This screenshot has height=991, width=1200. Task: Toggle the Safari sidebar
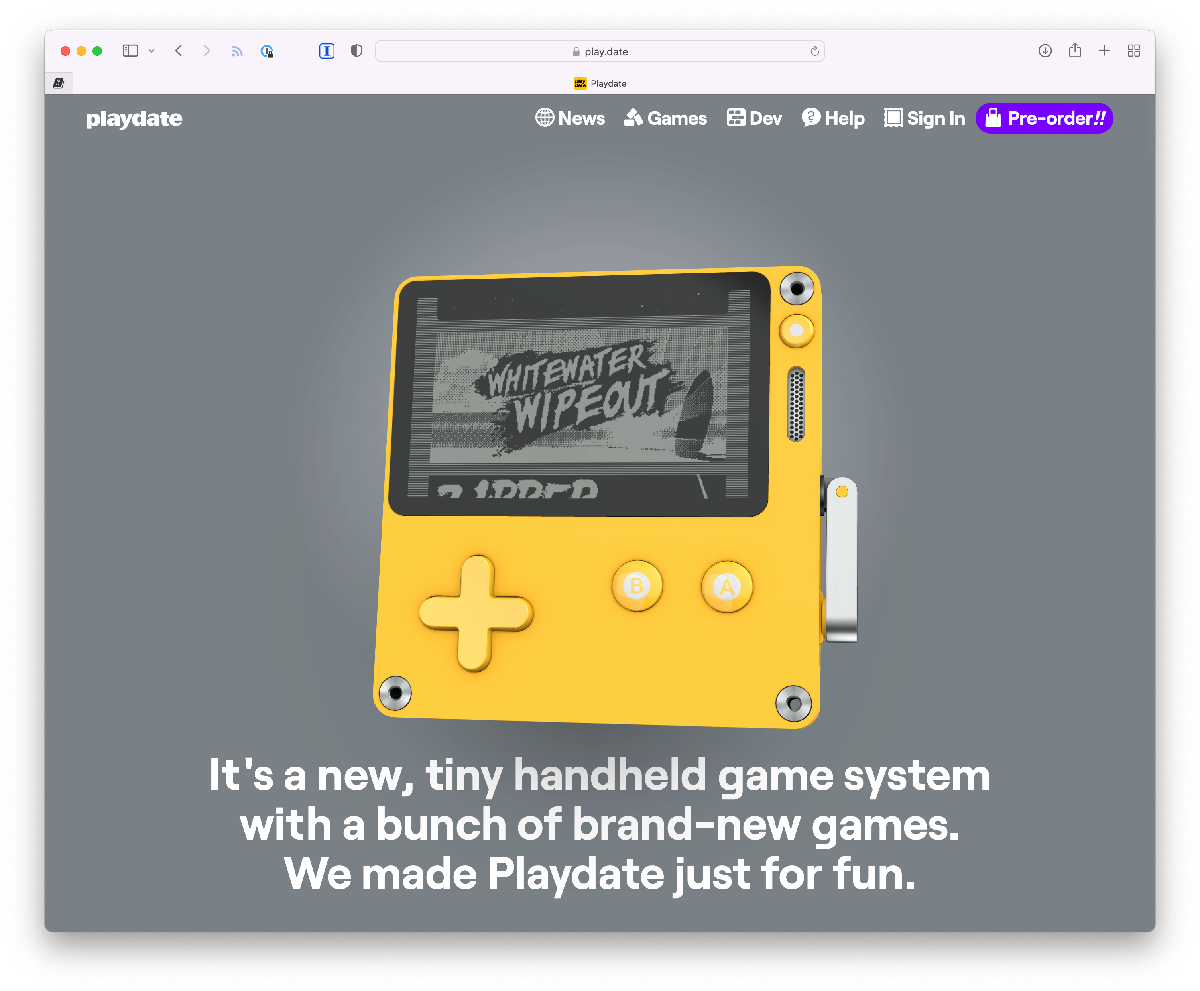(x=130, y=51)
